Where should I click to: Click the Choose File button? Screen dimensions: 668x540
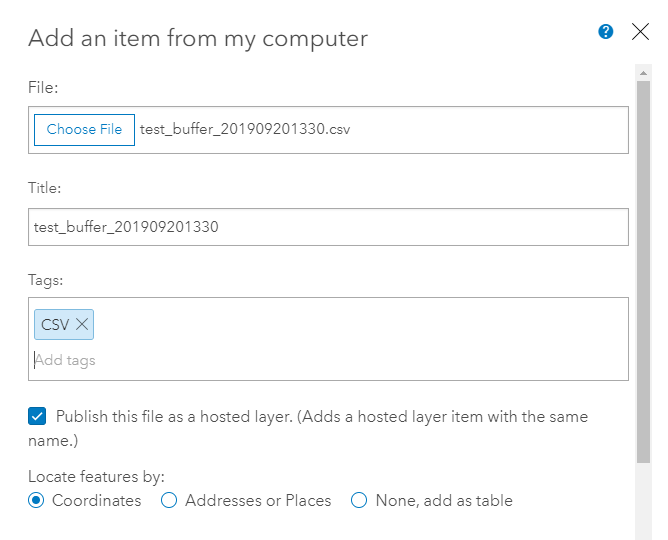tap(84, 130)
